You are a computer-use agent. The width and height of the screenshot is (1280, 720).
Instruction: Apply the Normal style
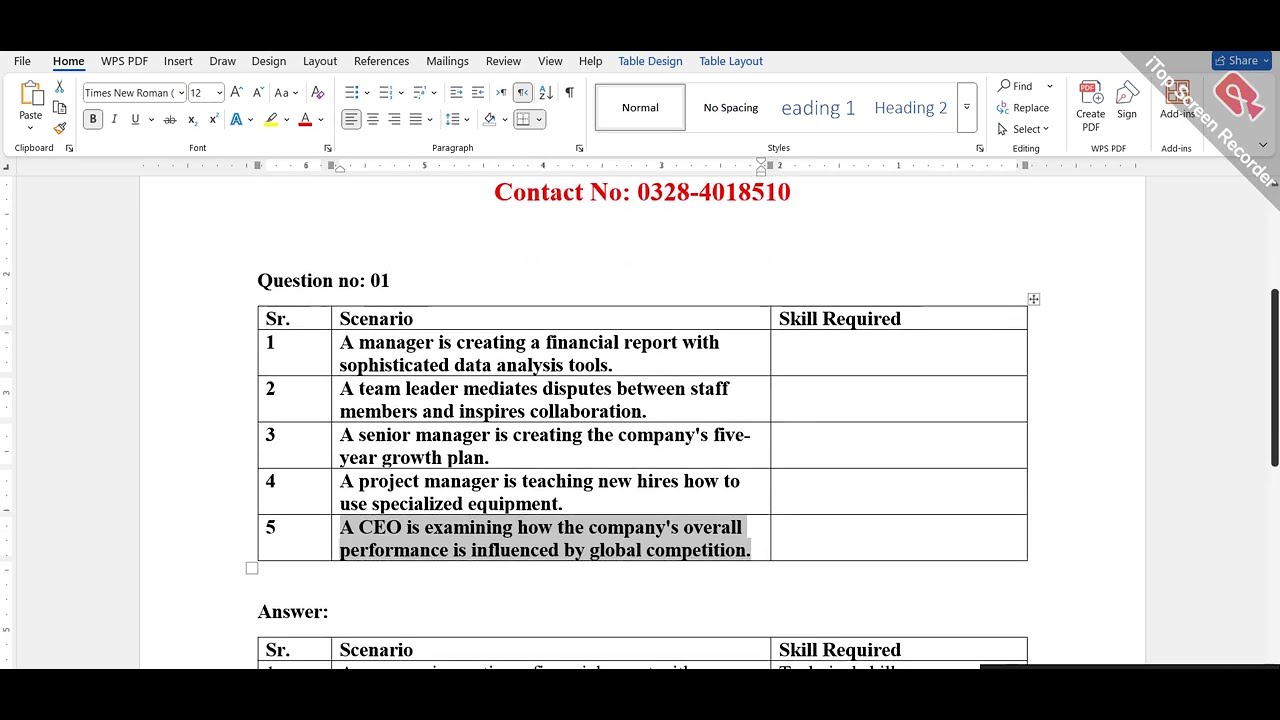(x=640, y=108)
